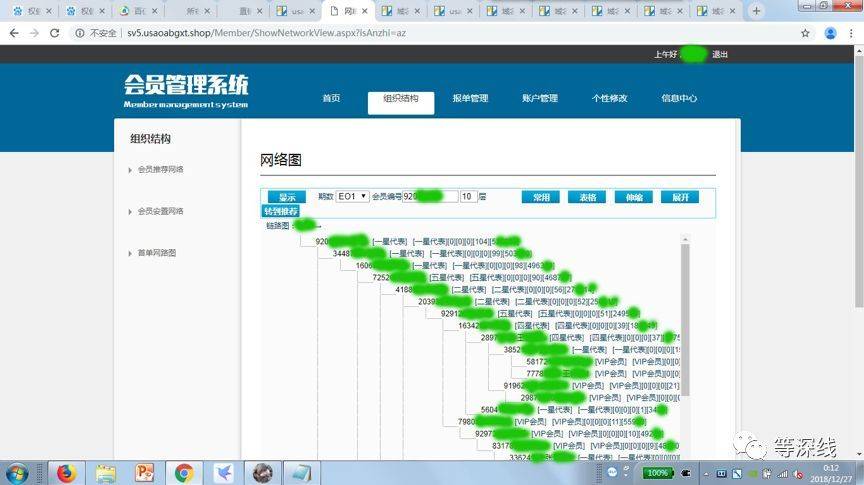Click the 层 level number input field

[468, 197]
